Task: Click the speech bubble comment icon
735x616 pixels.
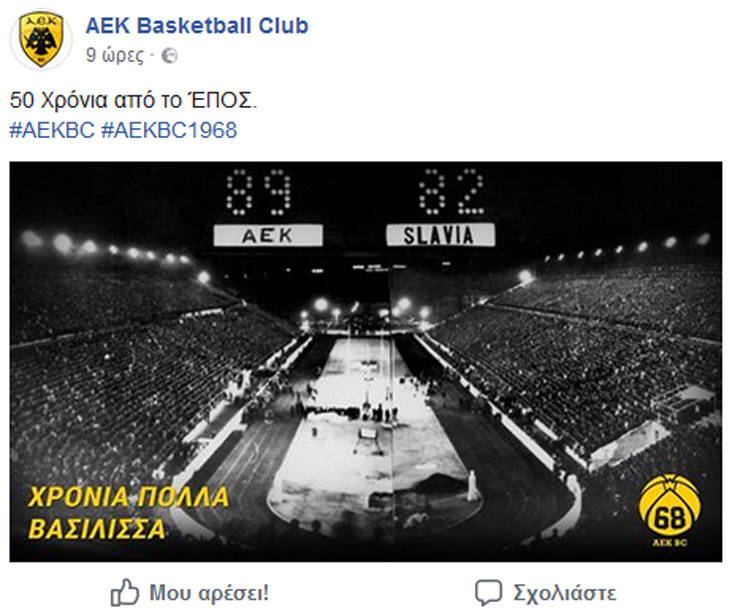Action: click(x=488, y=593)
